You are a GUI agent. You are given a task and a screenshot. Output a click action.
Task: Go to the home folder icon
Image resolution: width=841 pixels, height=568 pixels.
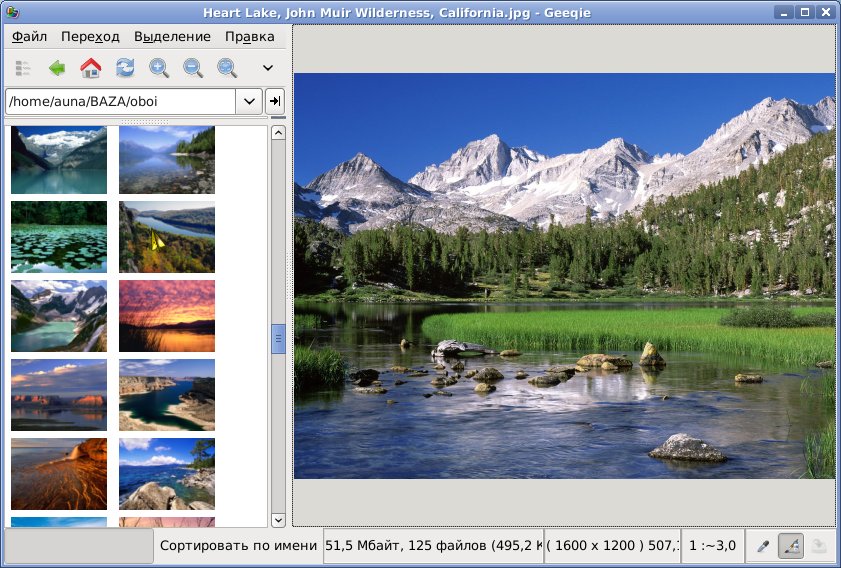[x=91, y=68]
